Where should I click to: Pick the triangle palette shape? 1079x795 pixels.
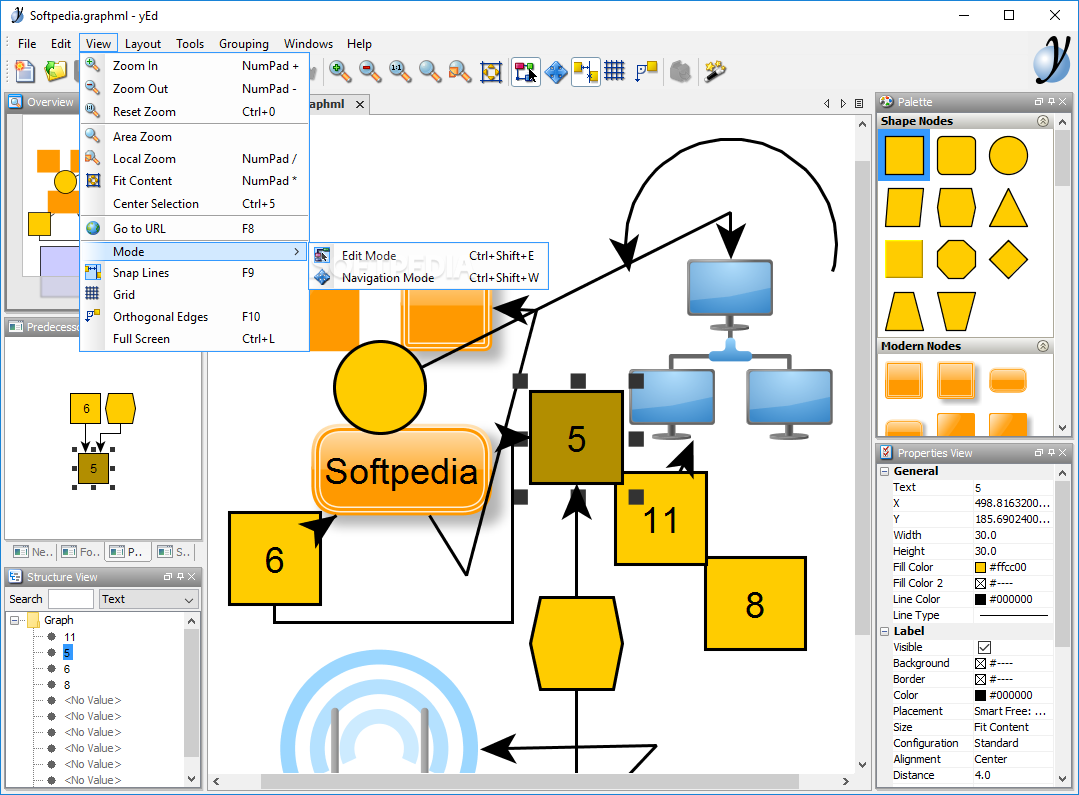click(x=1008, y=207)
